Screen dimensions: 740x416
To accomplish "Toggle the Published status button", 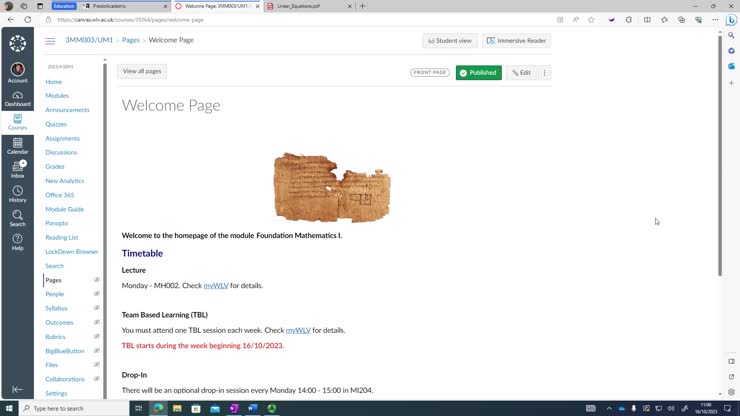I will click(478, 73).
